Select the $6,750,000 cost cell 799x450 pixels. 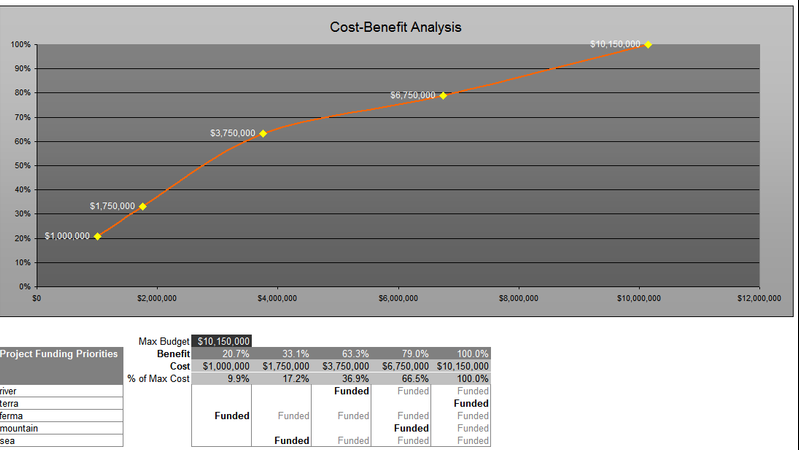[x=401, y=366]
